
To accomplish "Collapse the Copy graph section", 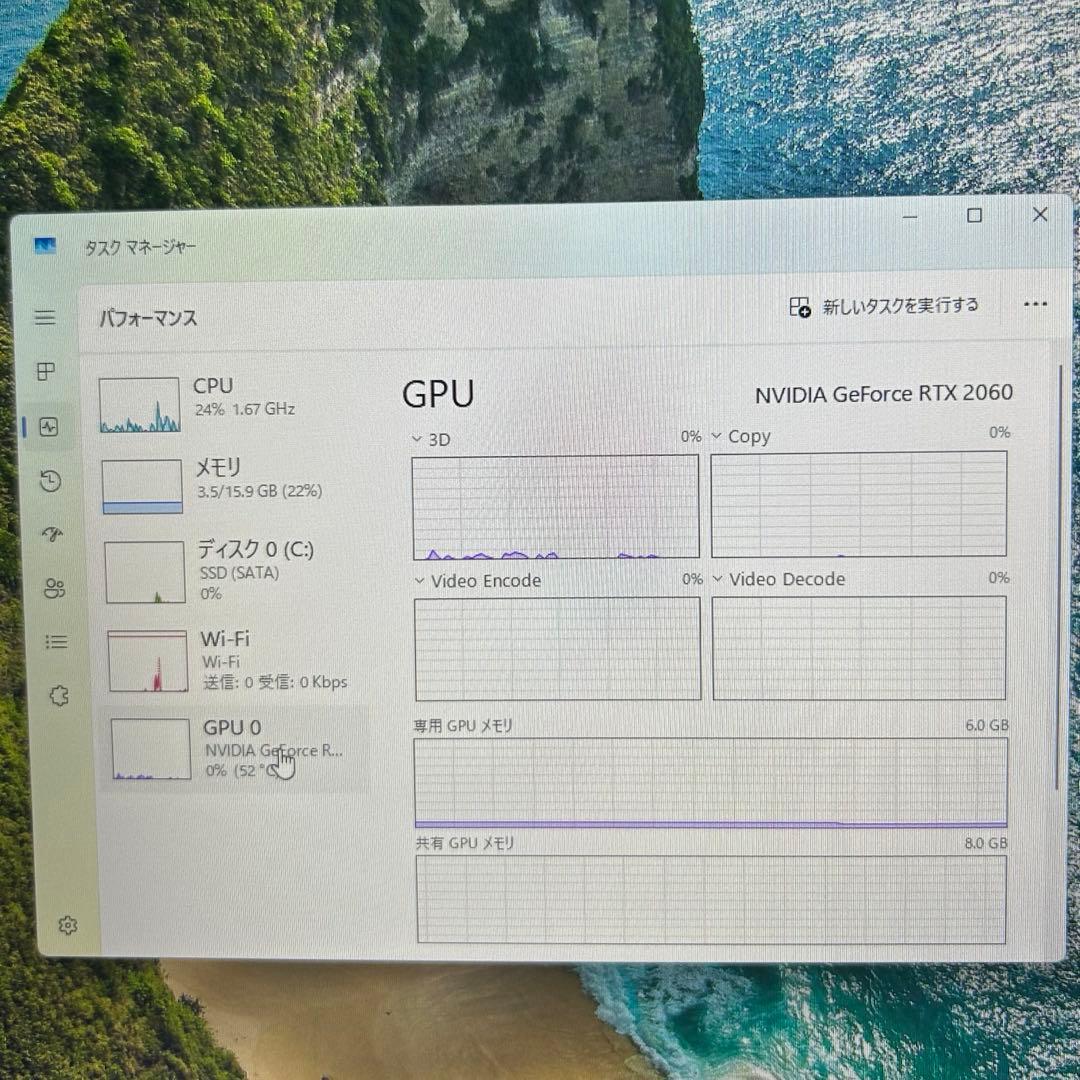I will tap(716, 436).
